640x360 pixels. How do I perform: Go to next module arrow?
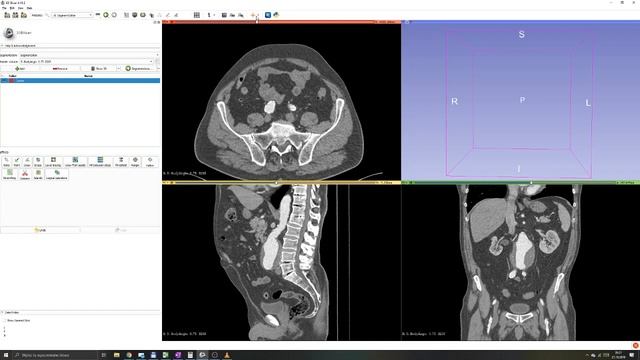[114, 15]
